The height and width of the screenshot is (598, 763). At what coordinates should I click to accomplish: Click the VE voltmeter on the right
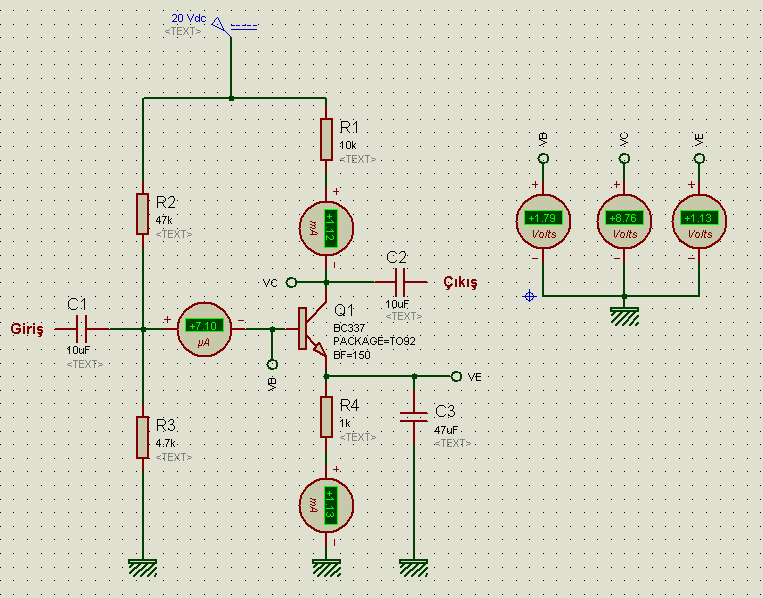pos(699,219)
